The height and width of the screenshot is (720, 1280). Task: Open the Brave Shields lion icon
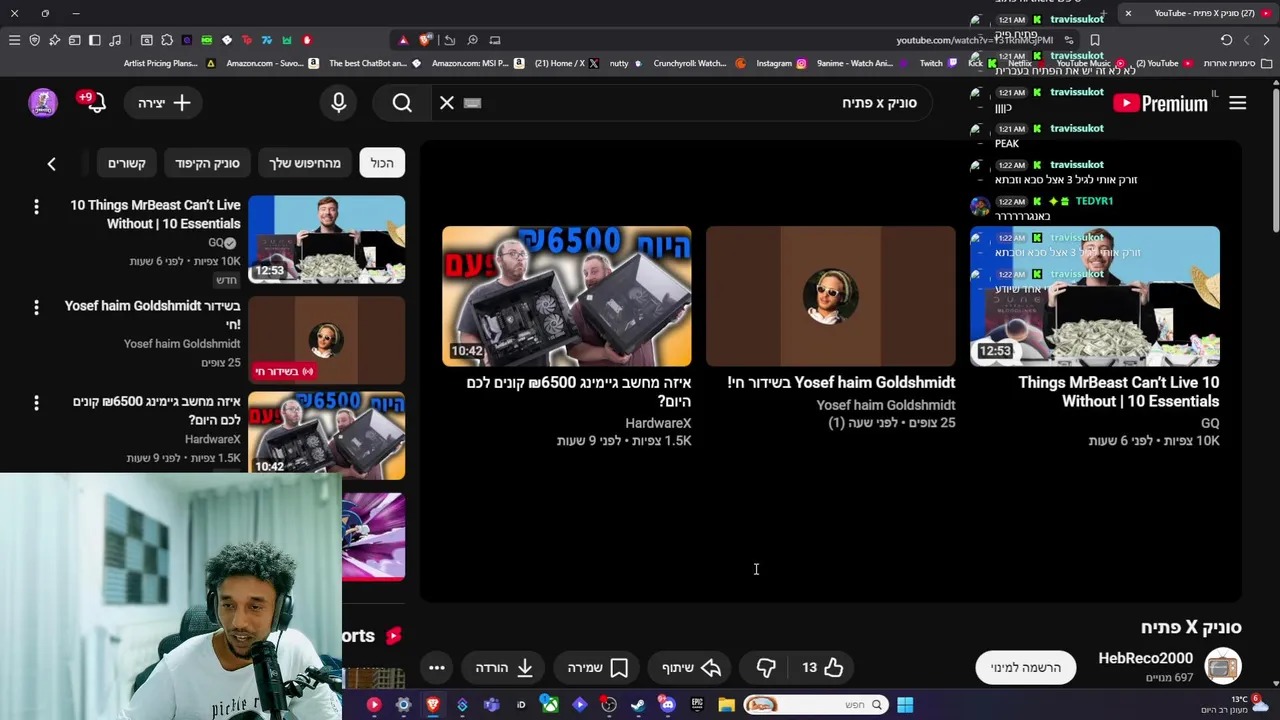426,40
